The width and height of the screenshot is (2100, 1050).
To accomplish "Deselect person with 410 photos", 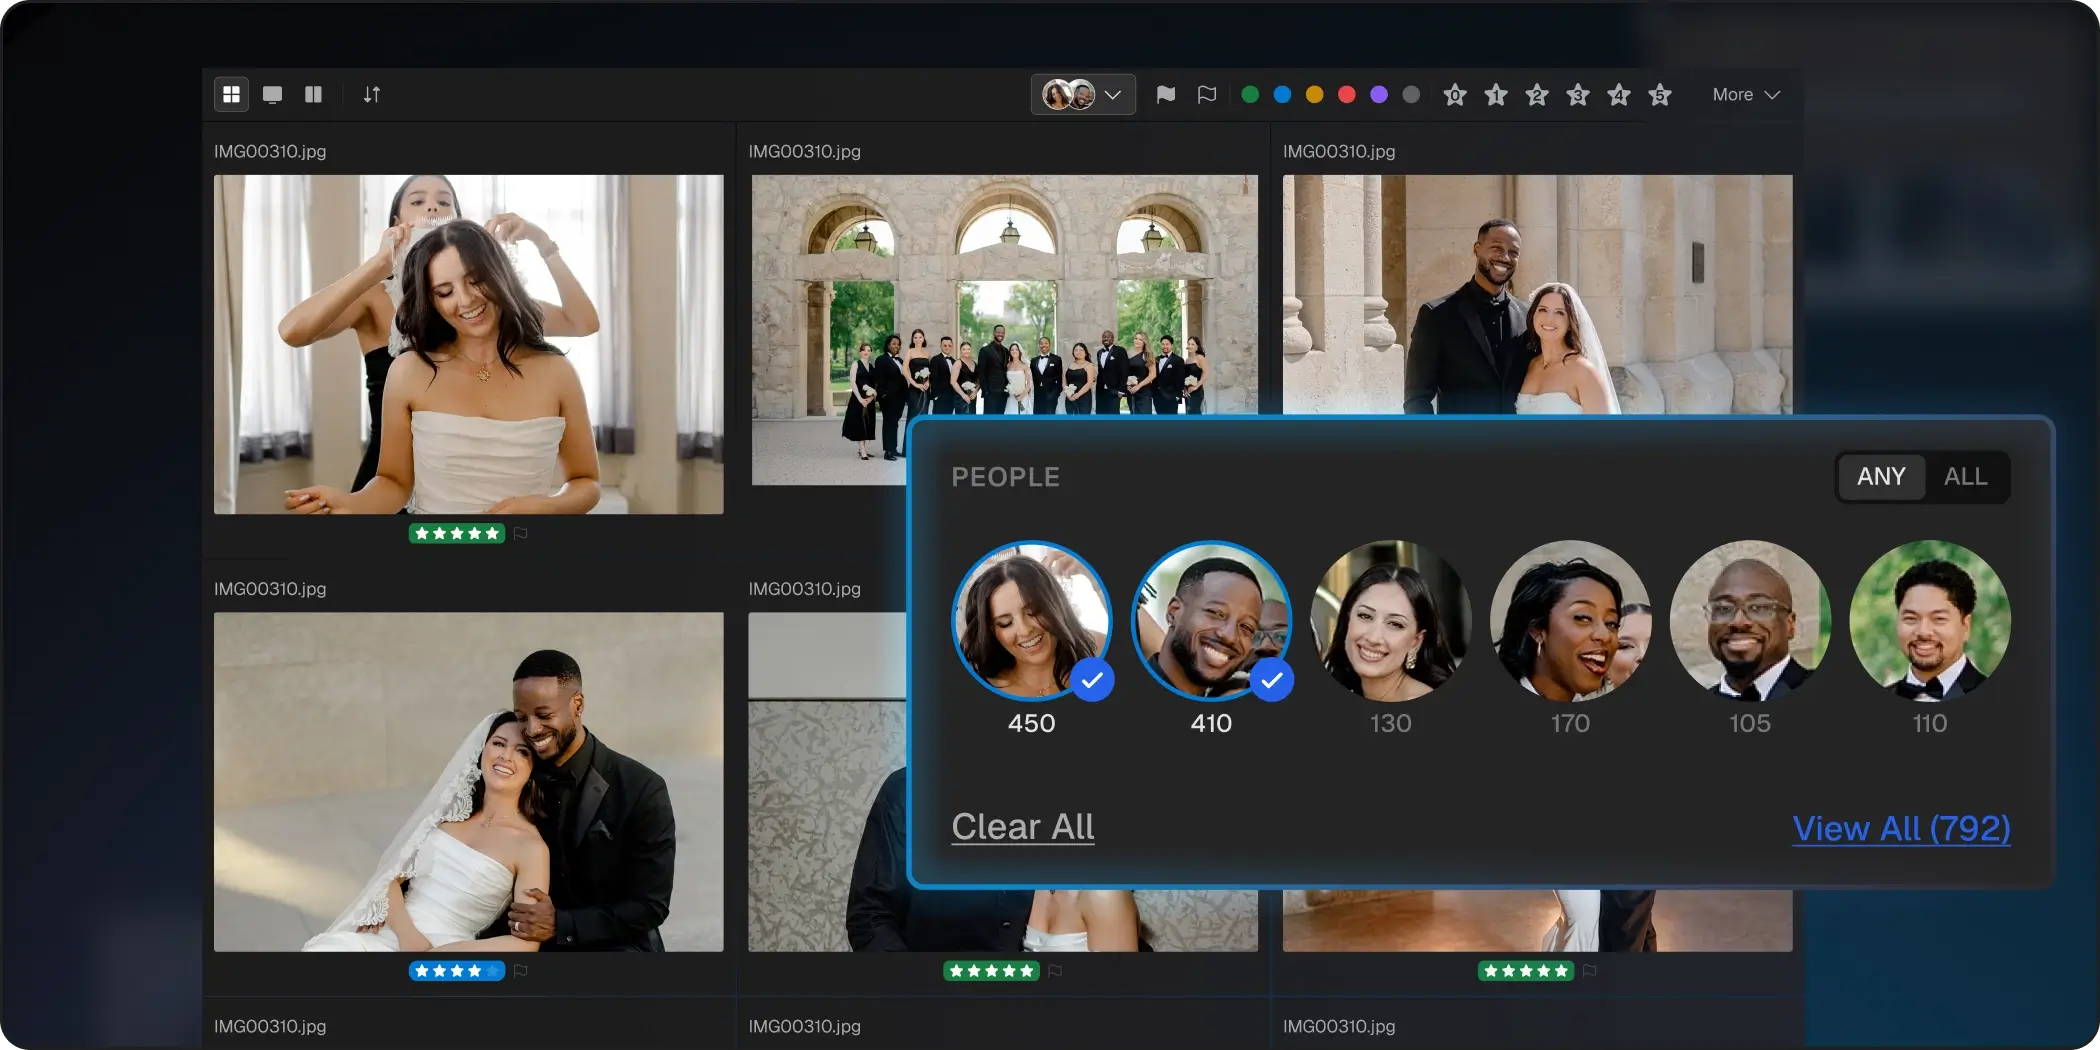I will [x=1211, y=620].
